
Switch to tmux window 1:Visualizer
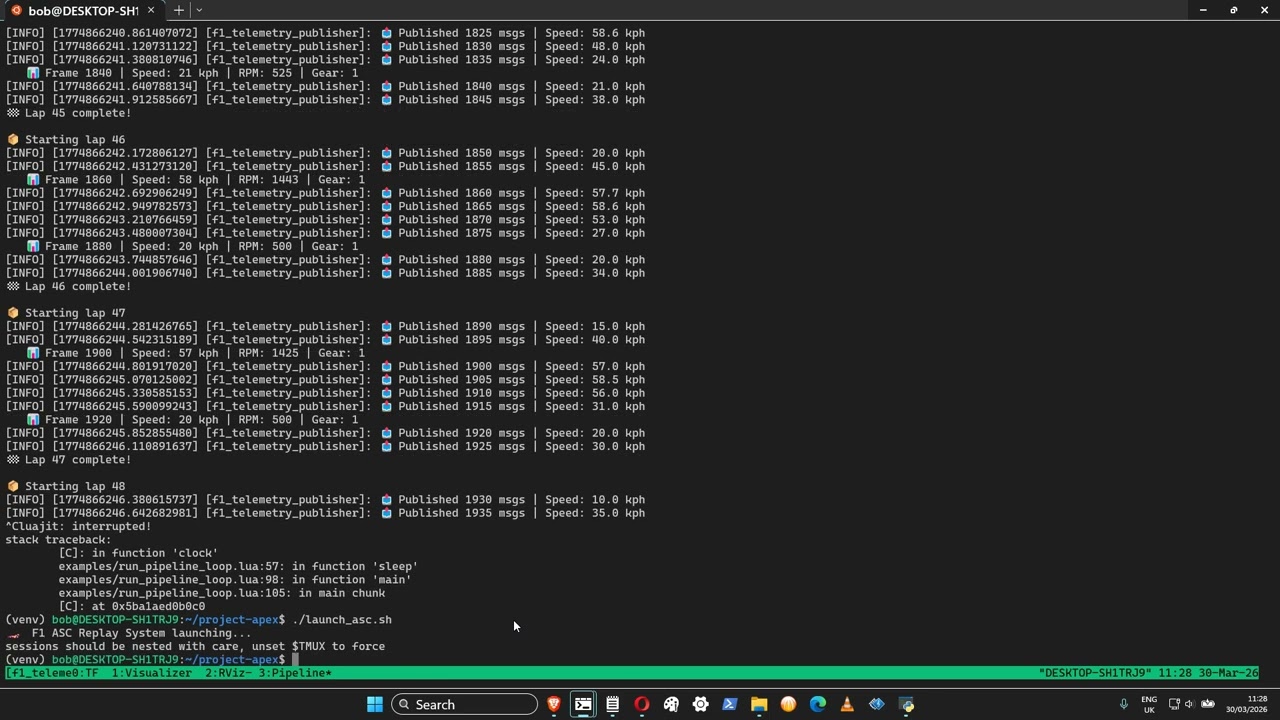pyautogui.click(x=151, y=673)
